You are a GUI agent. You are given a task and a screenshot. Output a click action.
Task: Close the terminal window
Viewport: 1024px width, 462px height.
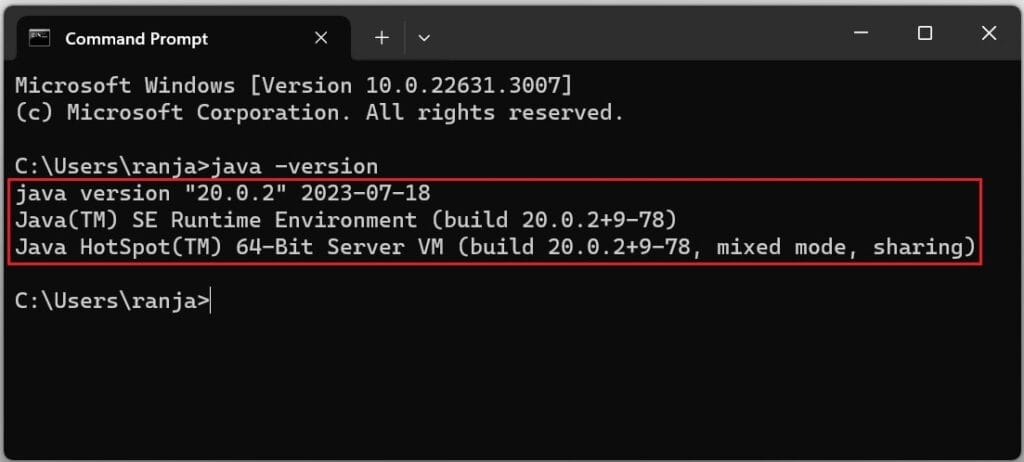point(989,34)
